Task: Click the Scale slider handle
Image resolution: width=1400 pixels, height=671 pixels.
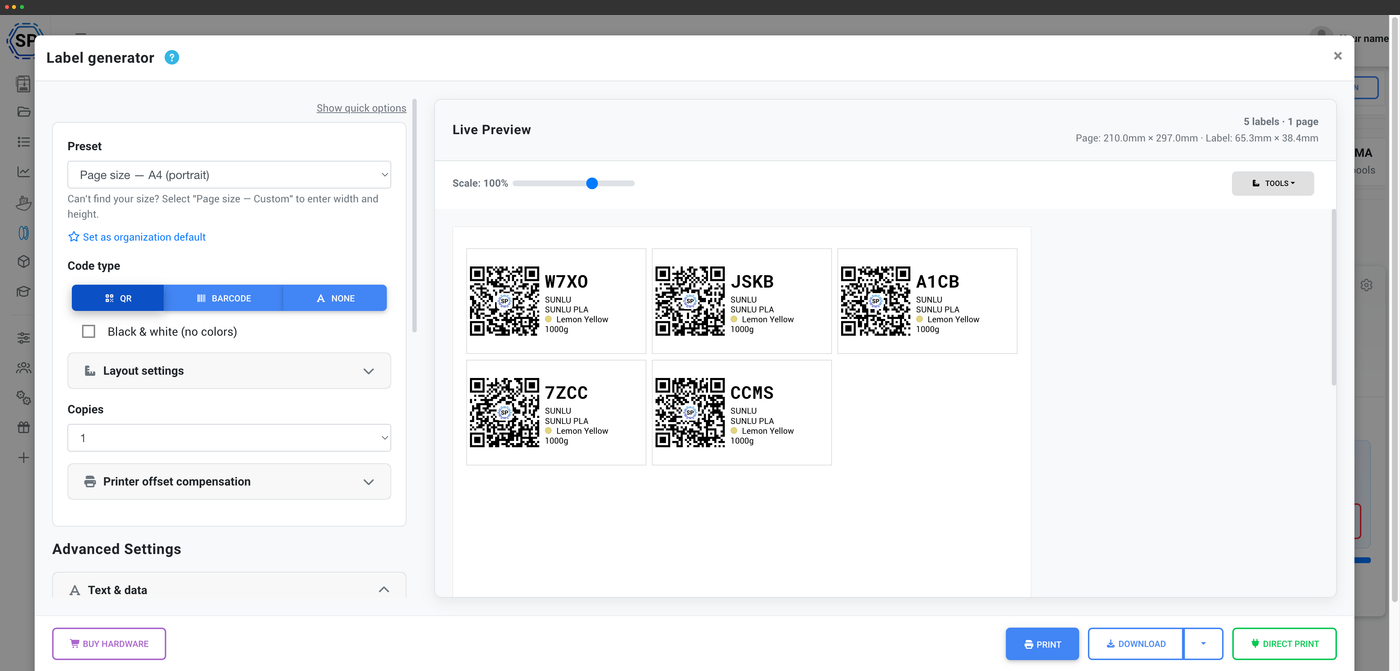Action: tap(592, 183)
